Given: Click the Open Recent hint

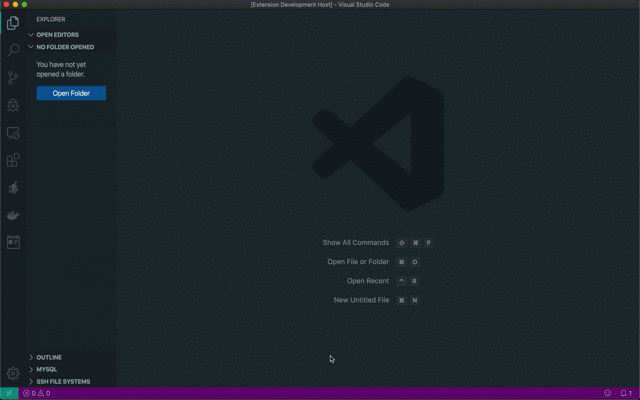Looking at the screenshot, I should (382, 281).
